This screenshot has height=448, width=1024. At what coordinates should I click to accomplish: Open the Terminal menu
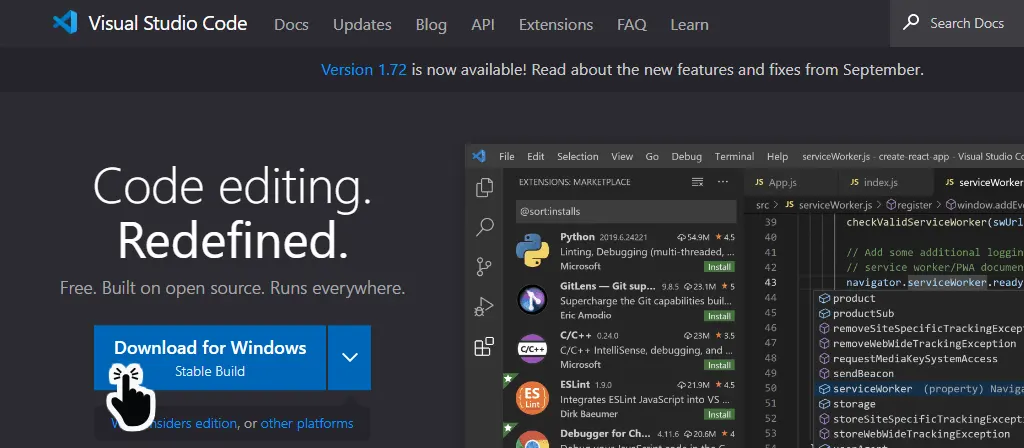tap(734, 157)
